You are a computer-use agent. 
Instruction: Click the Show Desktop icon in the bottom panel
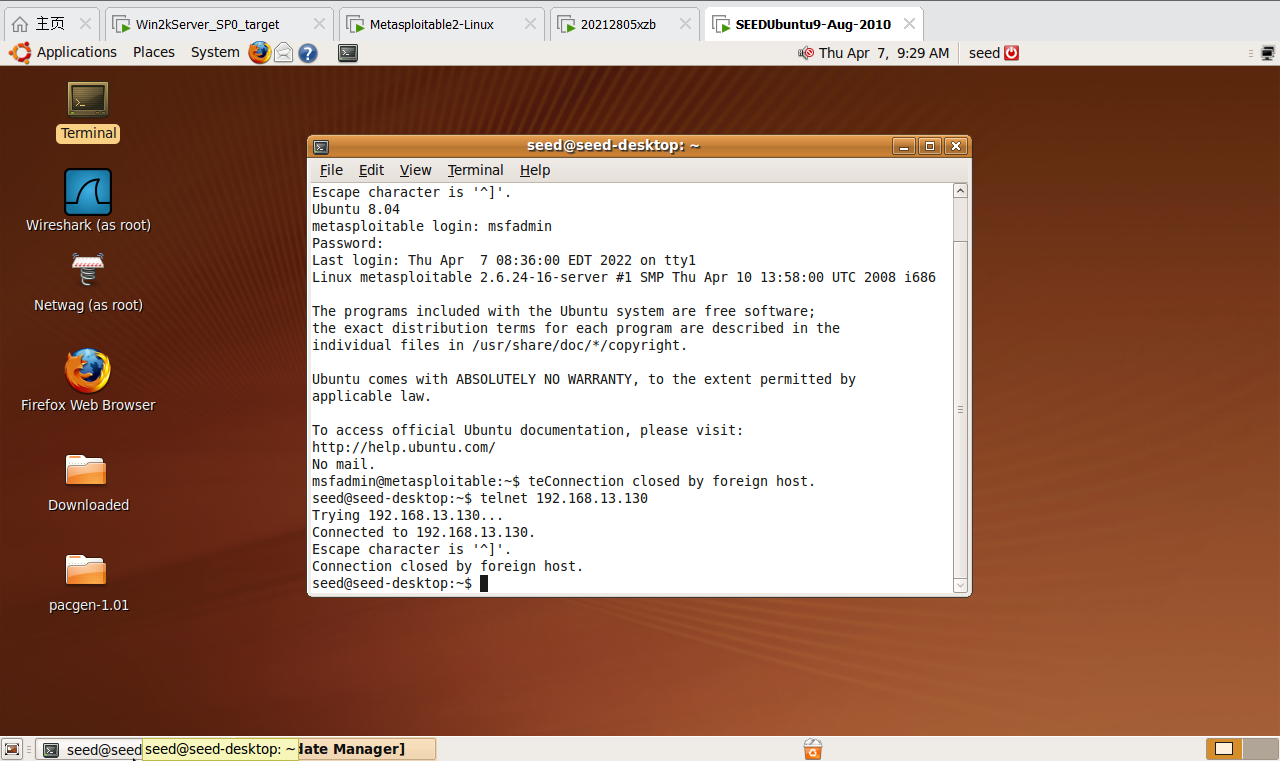pos(12,749)
